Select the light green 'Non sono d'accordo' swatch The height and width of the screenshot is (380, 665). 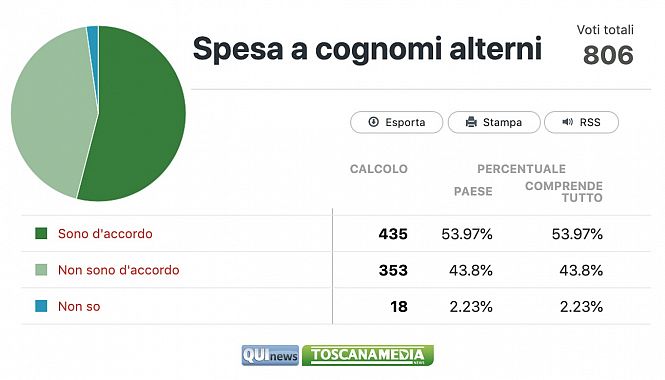(41, 270)
